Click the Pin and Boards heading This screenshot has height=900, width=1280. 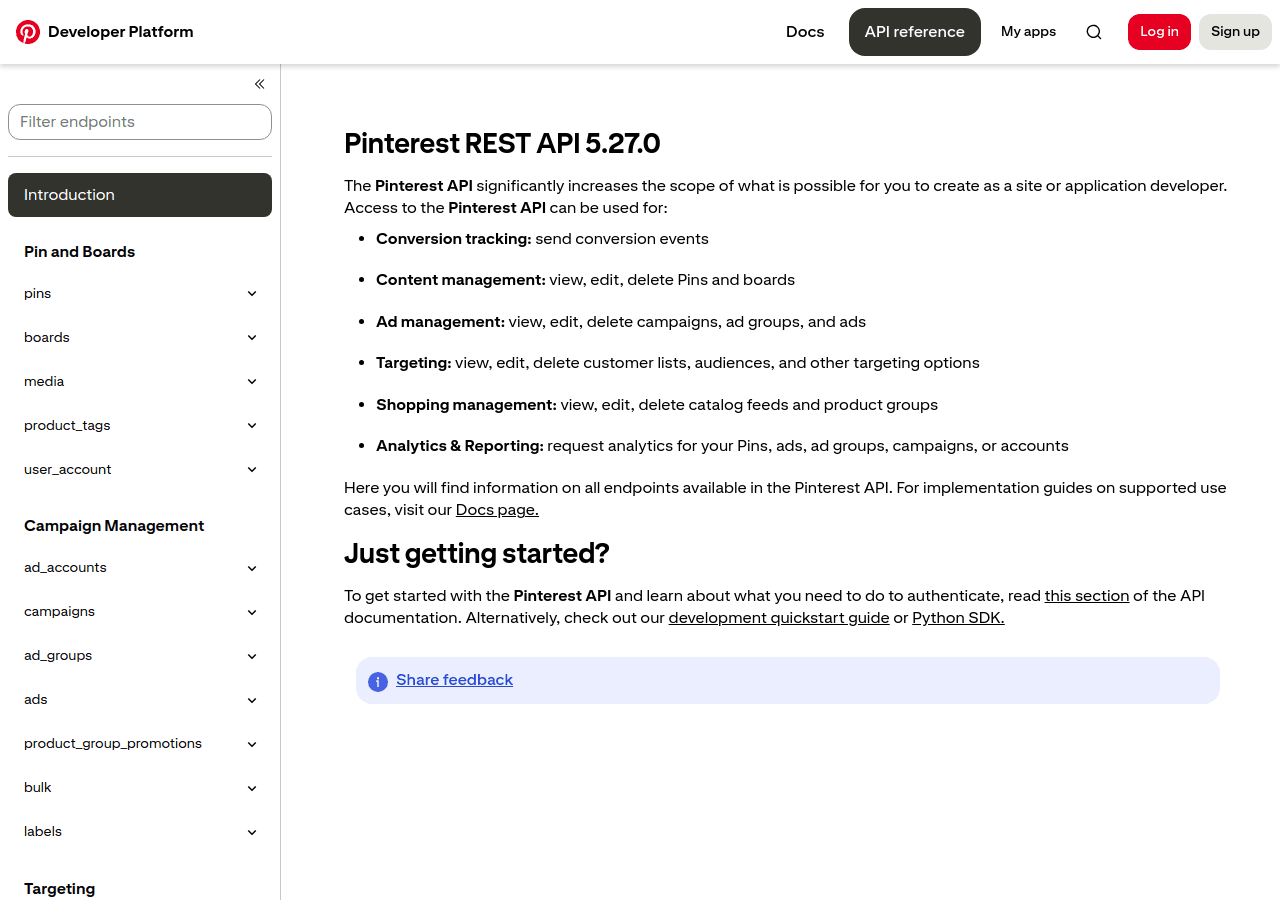(79, 252)
